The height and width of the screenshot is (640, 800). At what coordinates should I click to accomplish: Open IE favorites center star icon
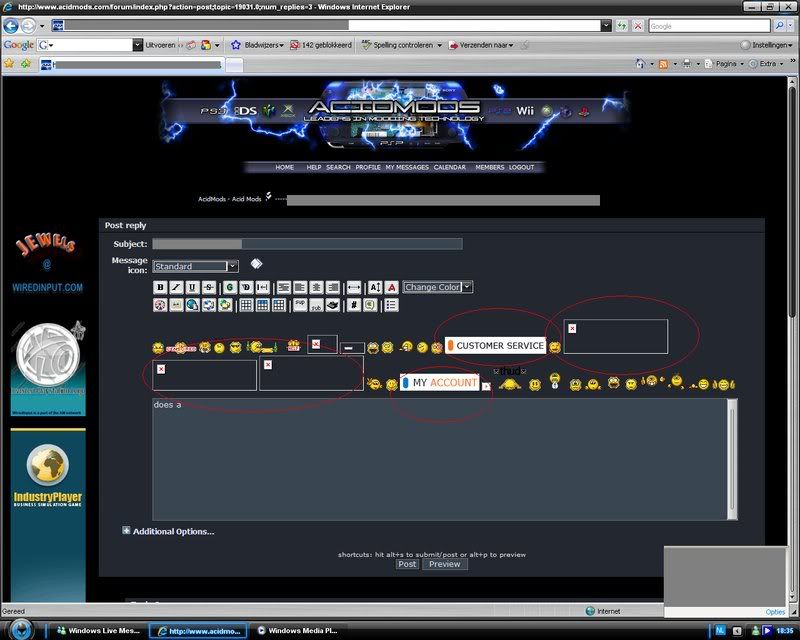pyautogui.click(x=9, y=64)
